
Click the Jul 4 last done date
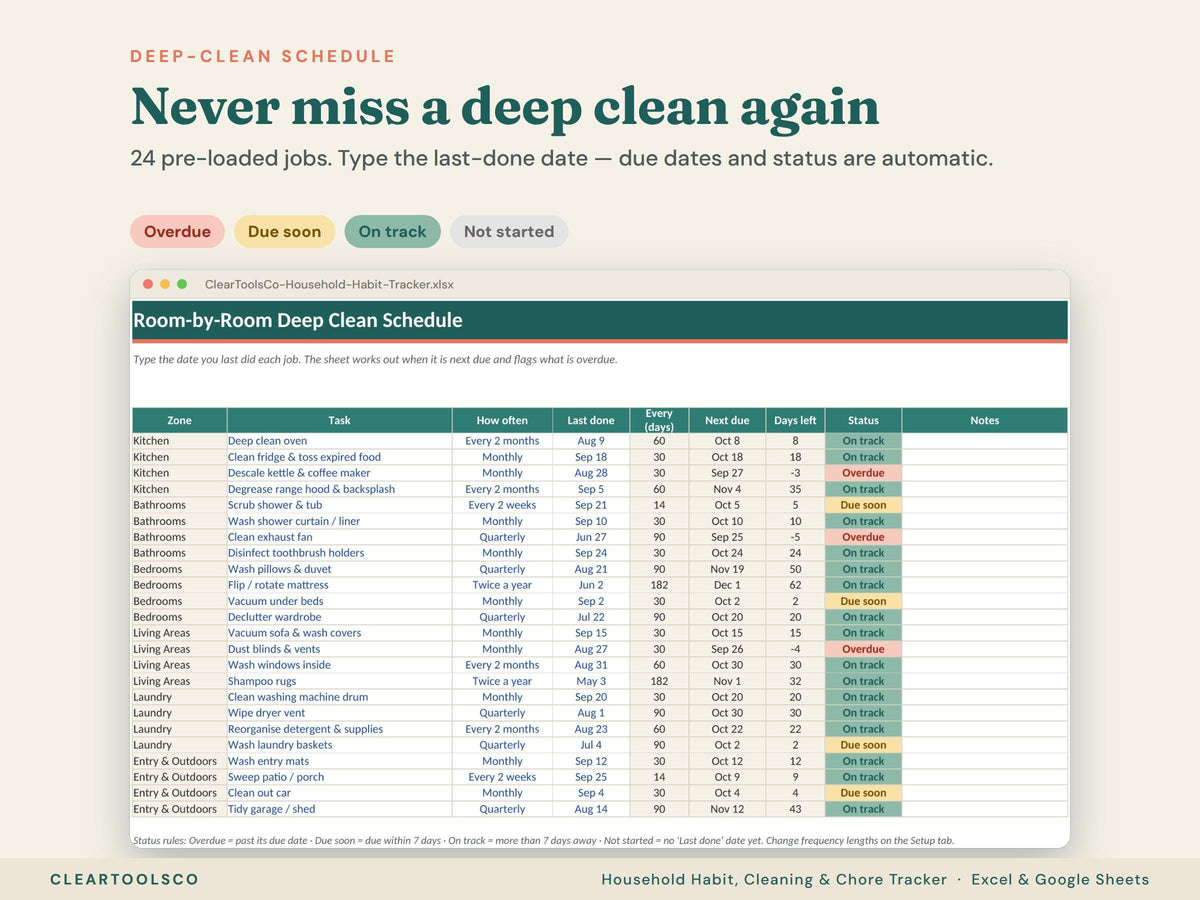591,745
